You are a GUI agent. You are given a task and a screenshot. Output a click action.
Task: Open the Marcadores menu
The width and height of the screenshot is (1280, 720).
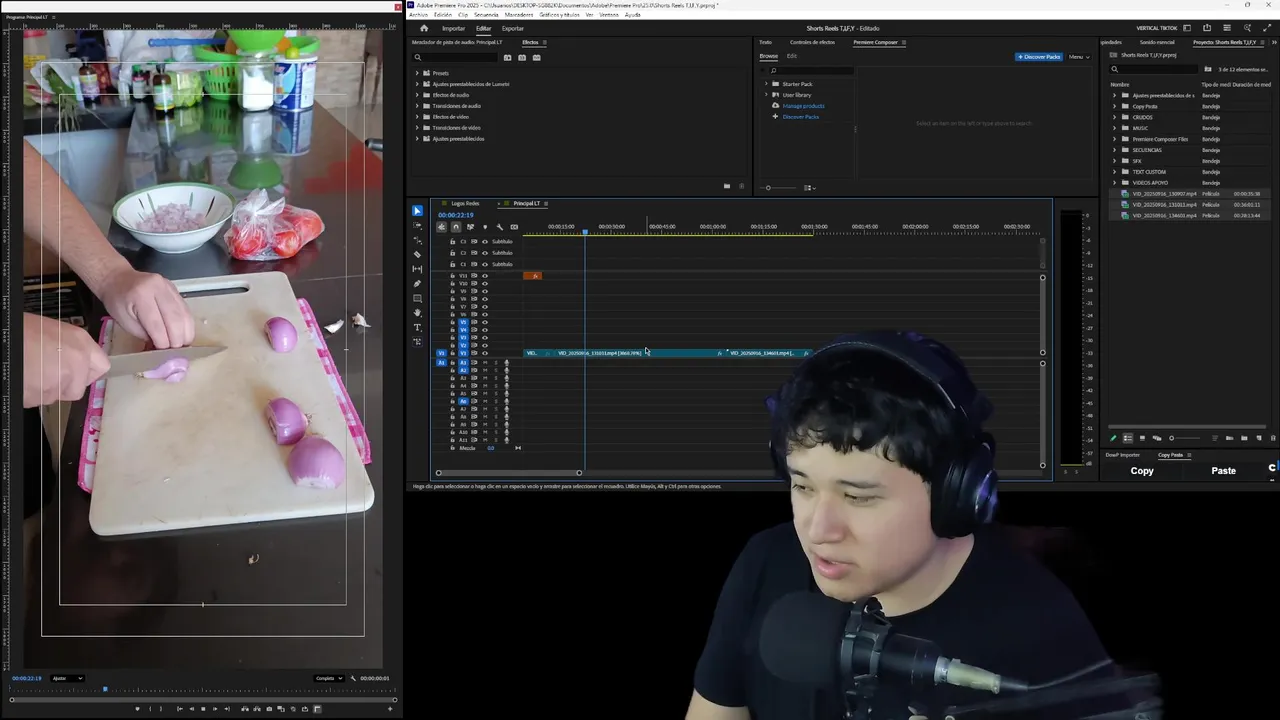pos(519,14)
